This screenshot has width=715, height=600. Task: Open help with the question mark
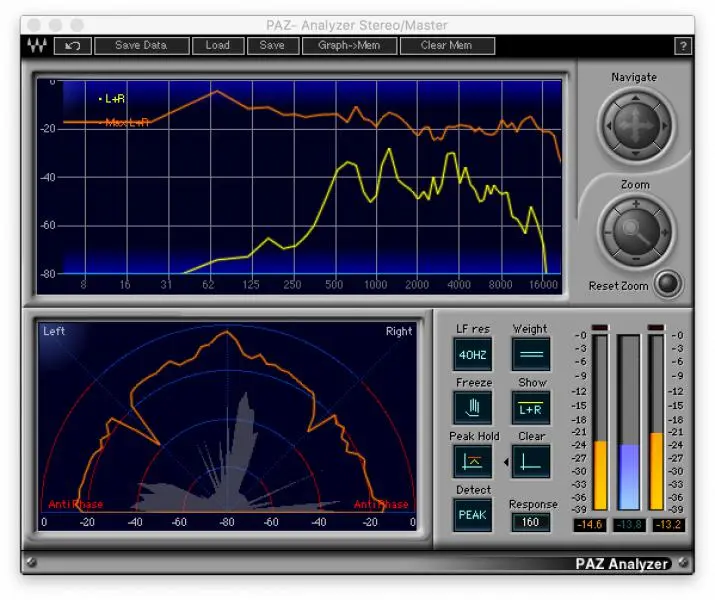pyautogui.click(x=683, y=46)
